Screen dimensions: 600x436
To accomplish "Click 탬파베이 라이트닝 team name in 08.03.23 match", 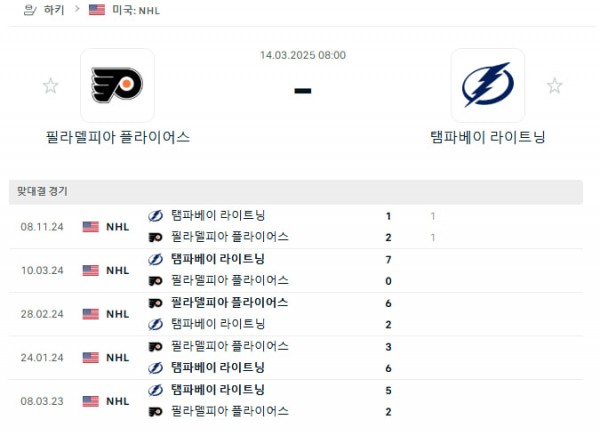I will (x=217, y=389).
